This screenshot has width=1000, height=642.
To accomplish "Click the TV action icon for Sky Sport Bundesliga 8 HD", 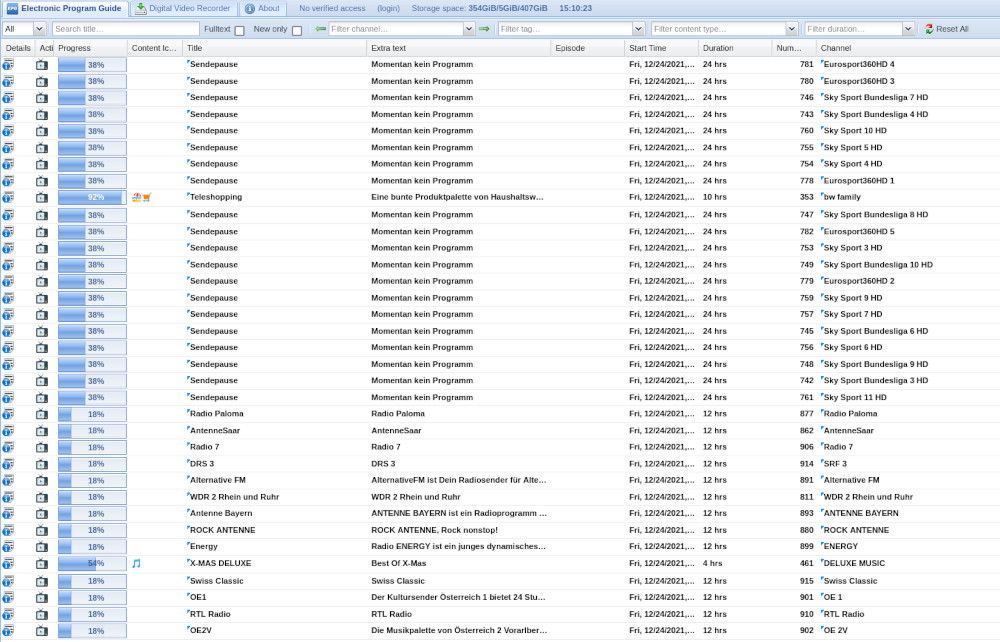I will point(41,215).
